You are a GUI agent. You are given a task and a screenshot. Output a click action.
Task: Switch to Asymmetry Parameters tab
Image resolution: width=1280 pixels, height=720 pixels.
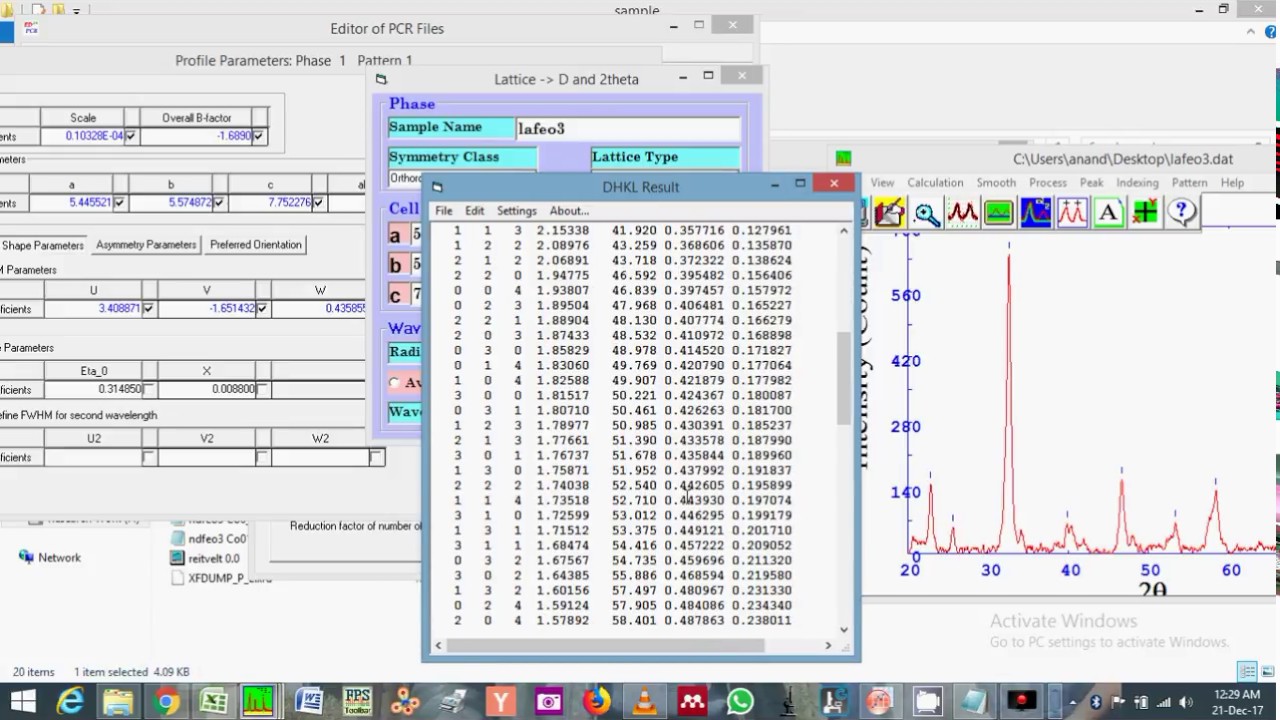point(146,245)
